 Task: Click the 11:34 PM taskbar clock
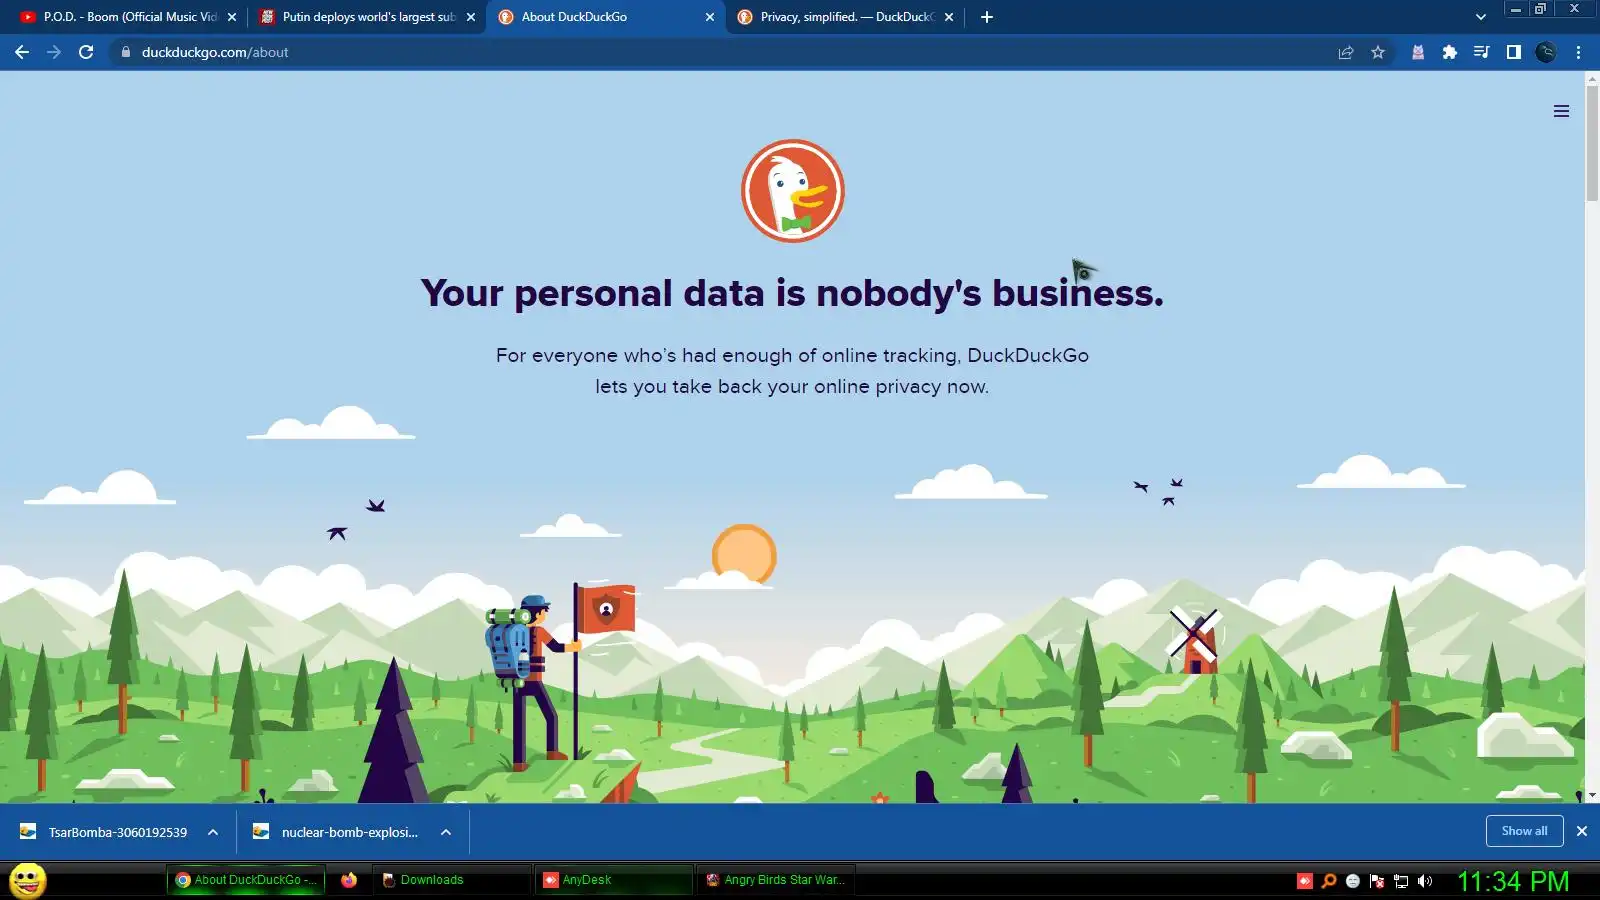(1512, 881)
